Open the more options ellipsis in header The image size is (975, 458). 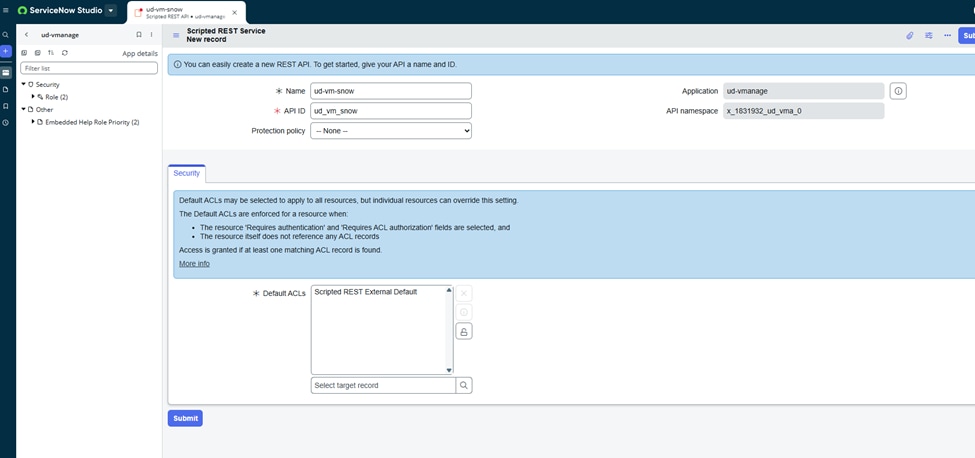point(947,35)
